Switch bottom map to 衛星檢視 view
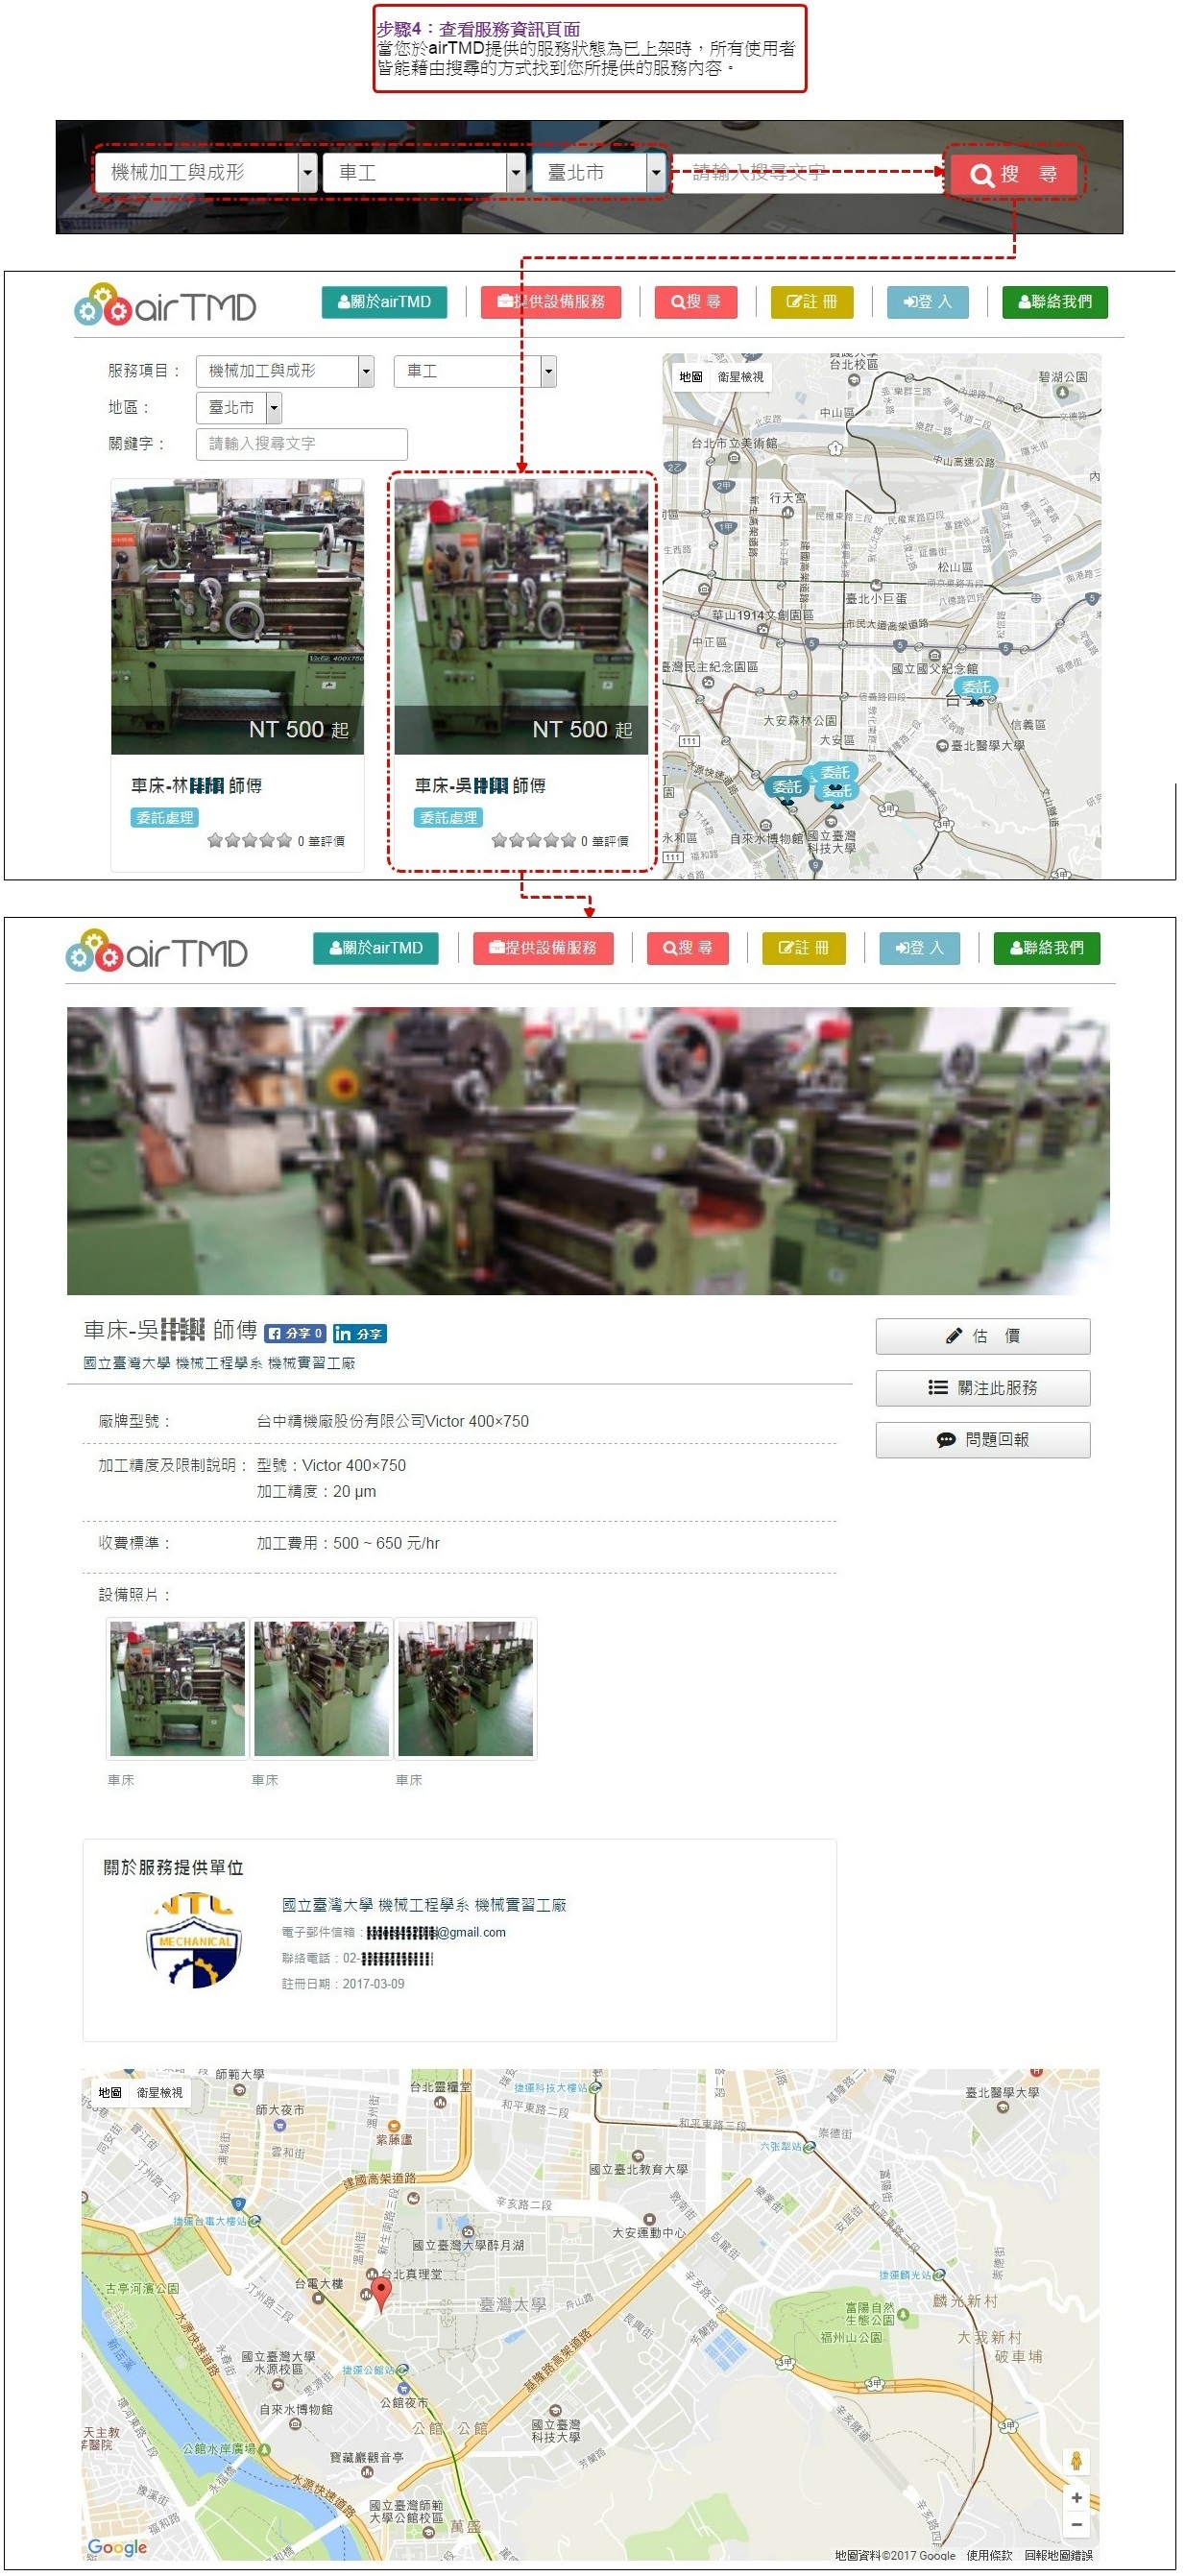The width and height of the screenshot is (1185, 2576). [x=160, y=2092]
